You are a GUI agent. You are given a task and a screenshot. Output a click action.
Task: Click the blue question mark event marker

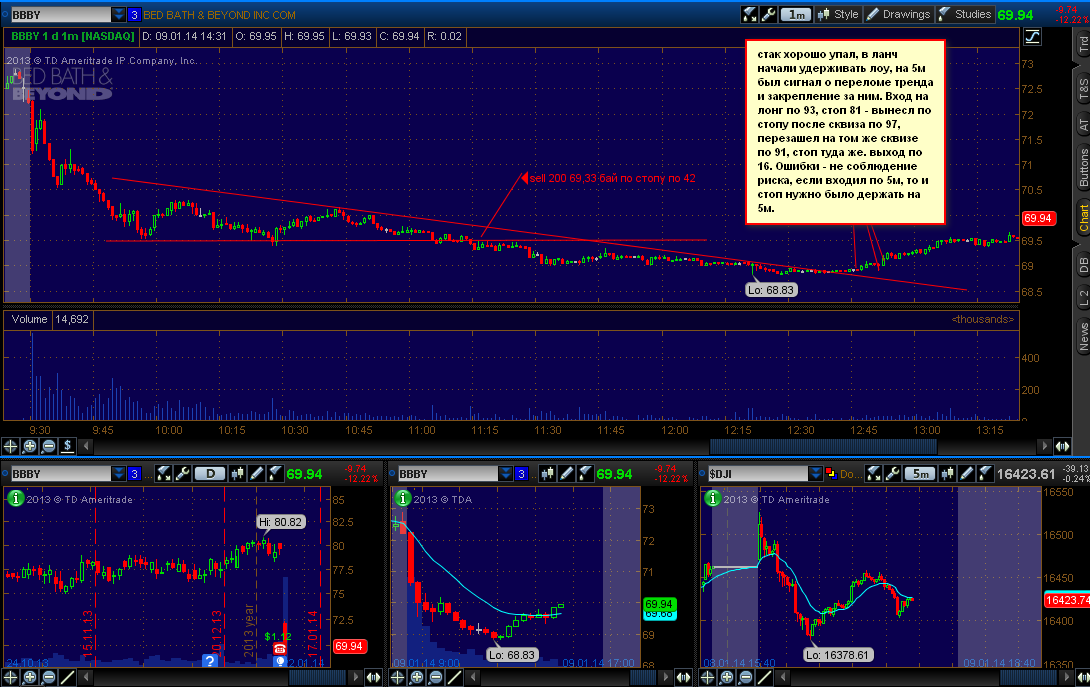pyautogui.click(x=209, y=660)
